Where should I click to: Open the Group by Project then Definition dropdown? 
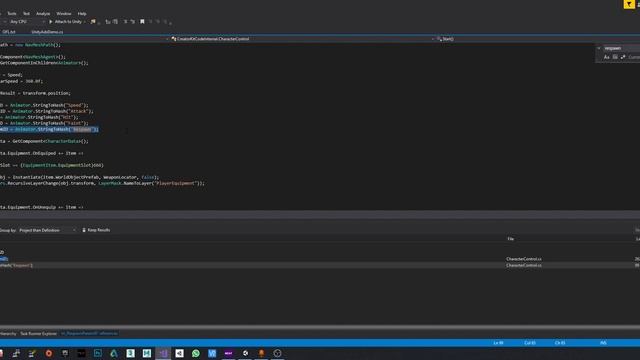tap(47, 230)
